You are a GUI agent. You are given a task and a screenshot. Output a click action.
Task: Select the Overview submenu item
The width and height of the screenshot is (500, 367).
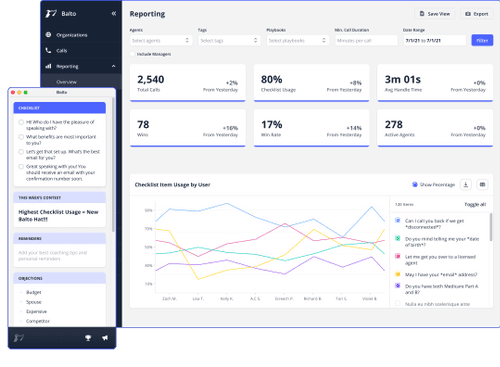tap(66, 82)
